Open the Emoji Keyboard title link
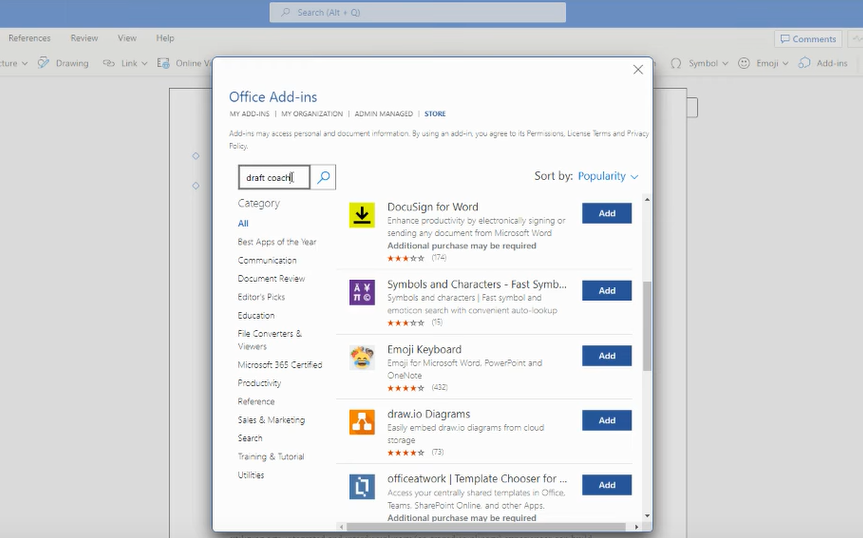Screen dimensions: 863x538 (x=424, y=349)
